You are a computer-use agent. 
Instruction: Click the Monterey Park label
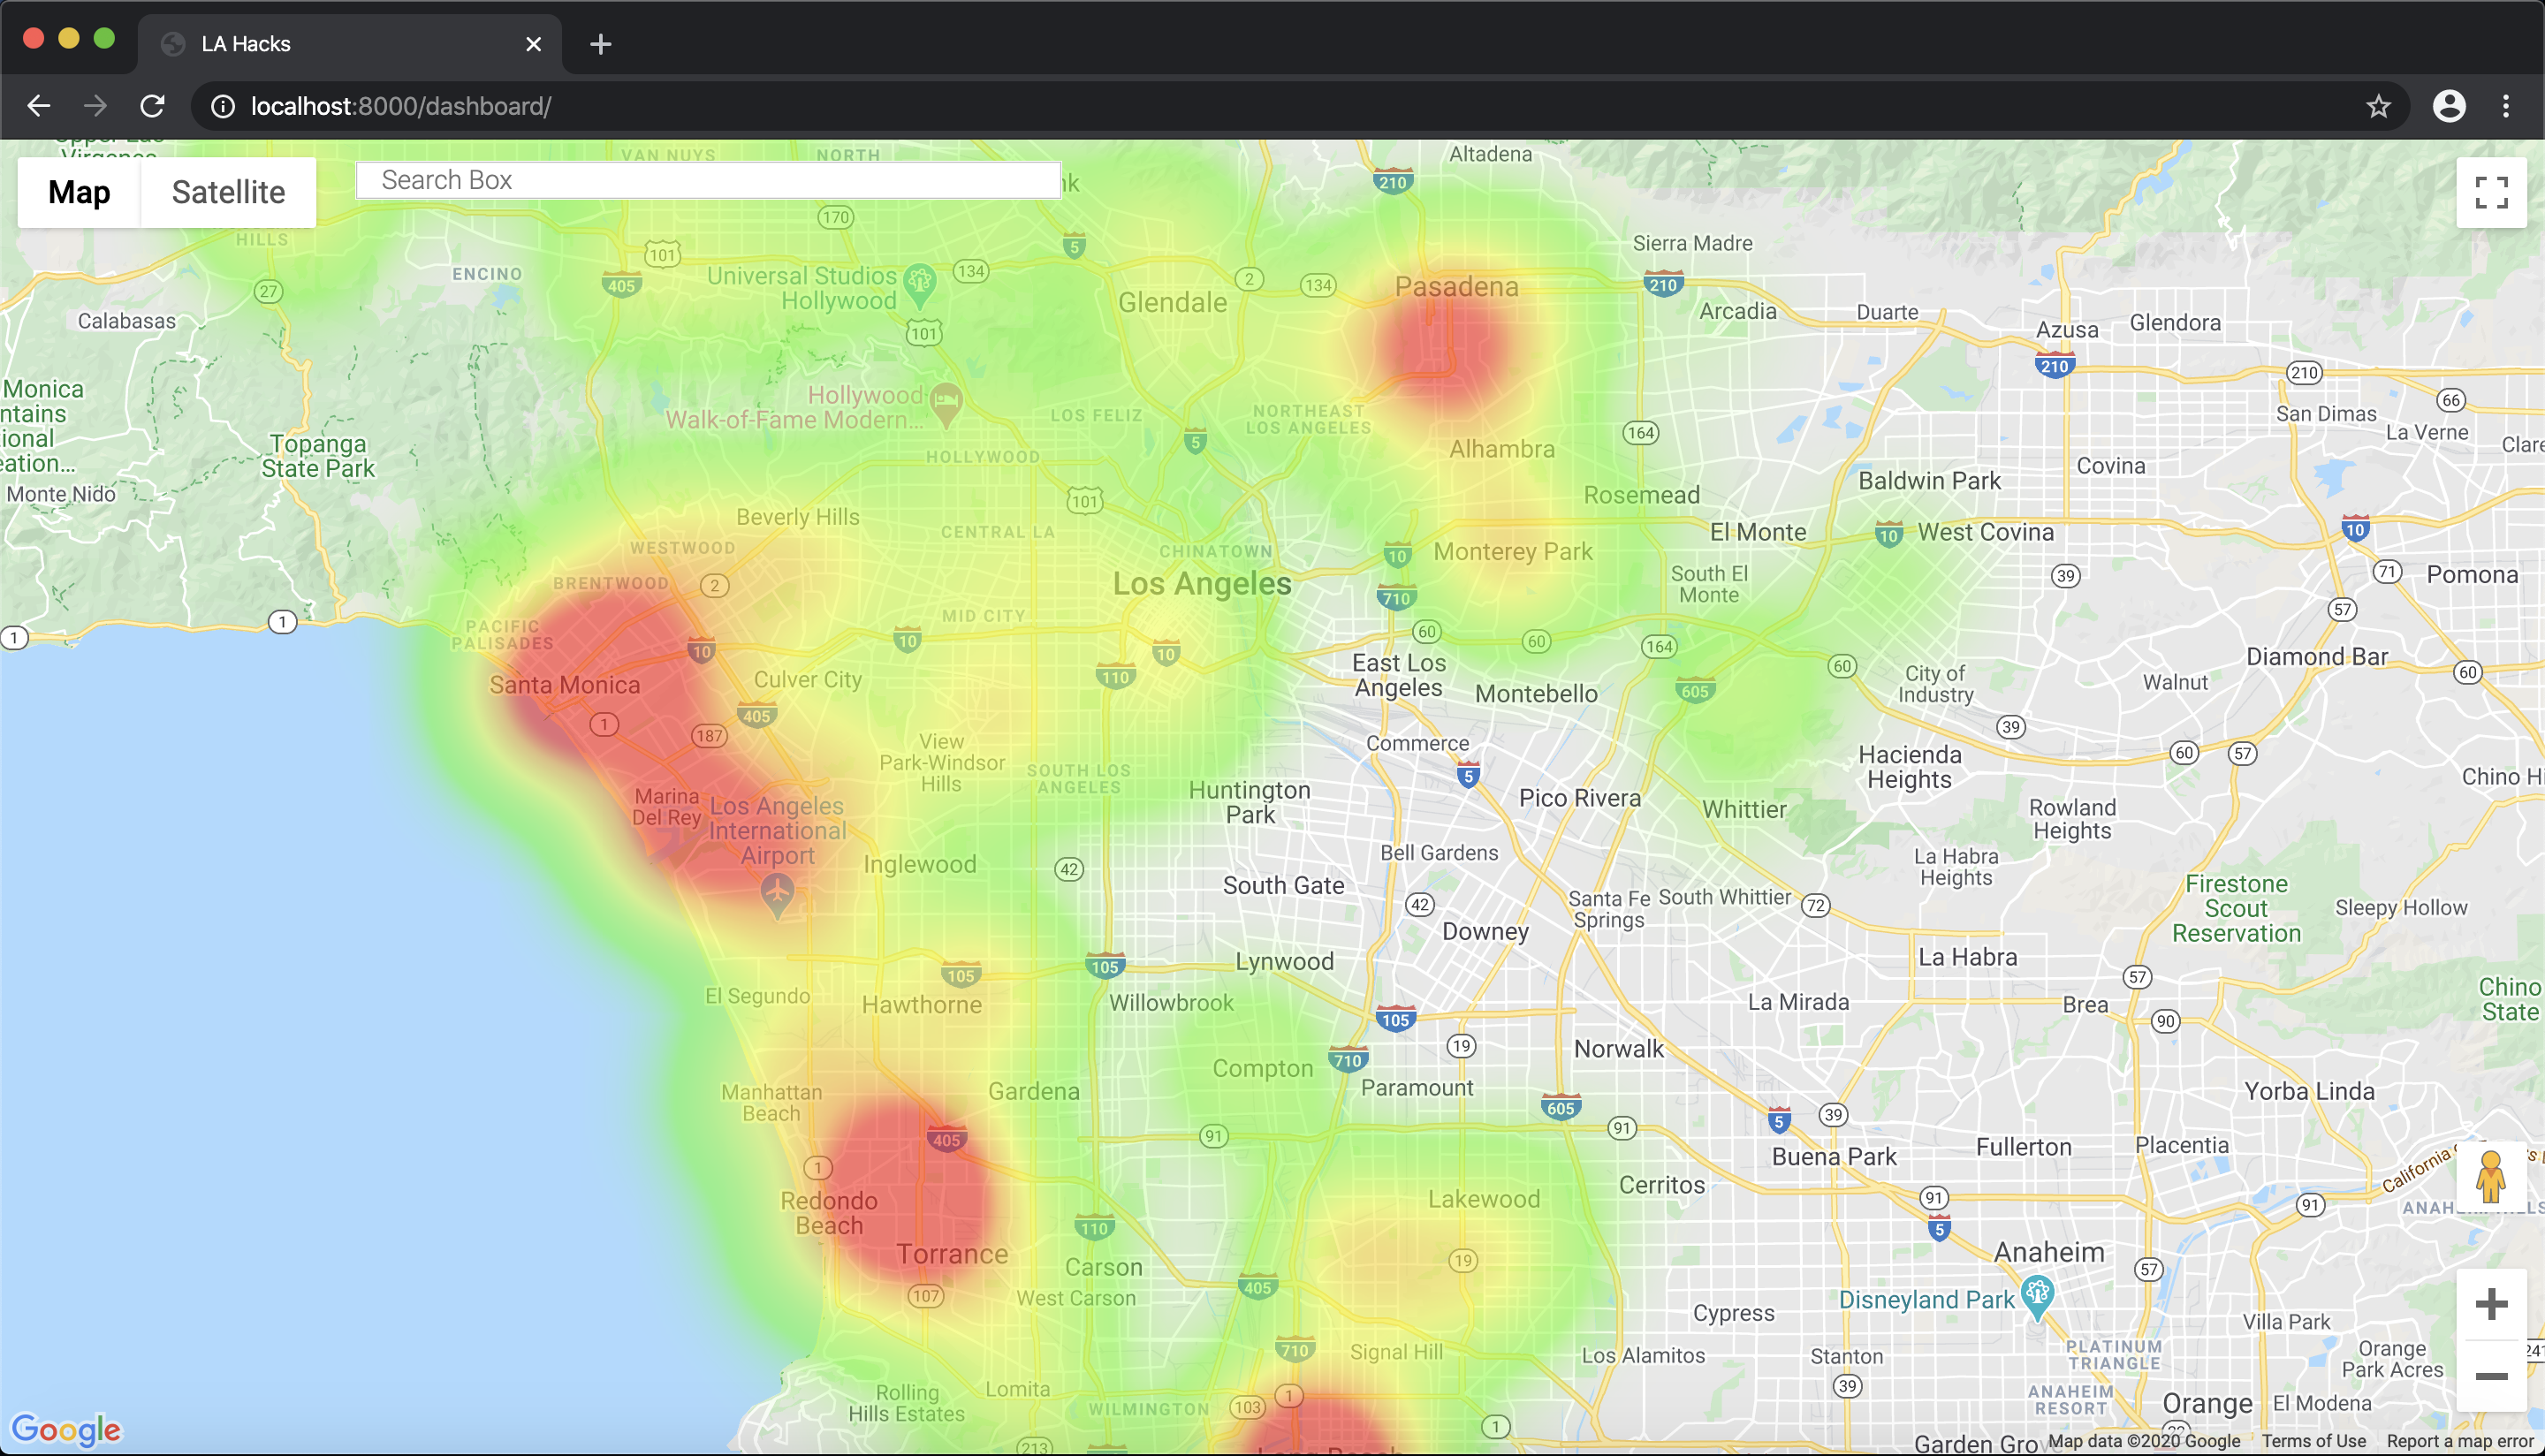[x=1512, y=552]
